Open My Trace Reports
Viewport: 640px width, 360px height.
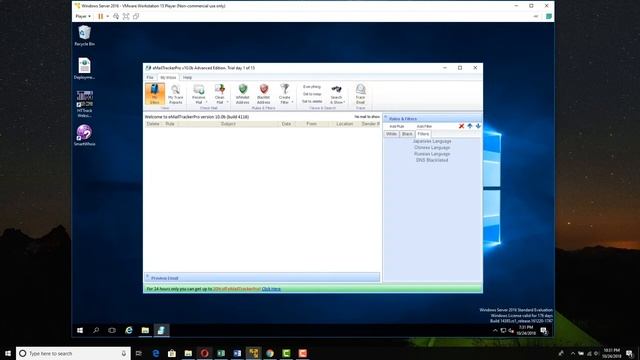pos(176,94)
